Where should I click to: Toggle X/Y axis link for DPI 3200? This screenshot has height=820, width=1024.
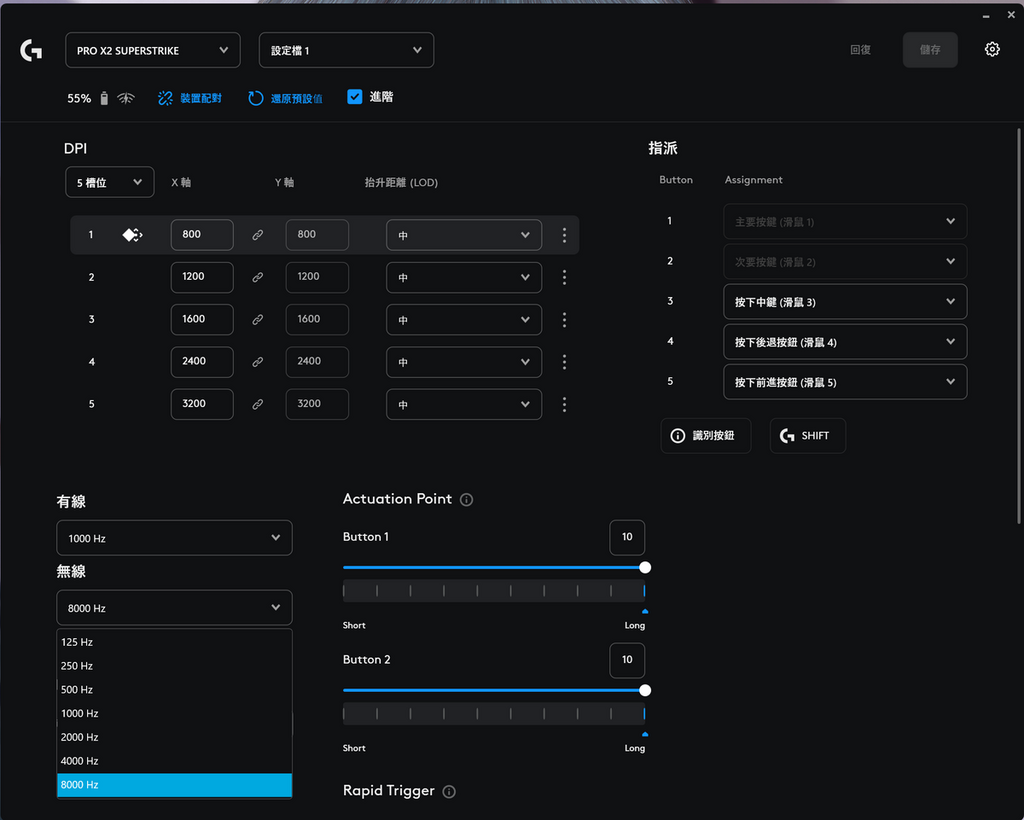pos(257,404)
